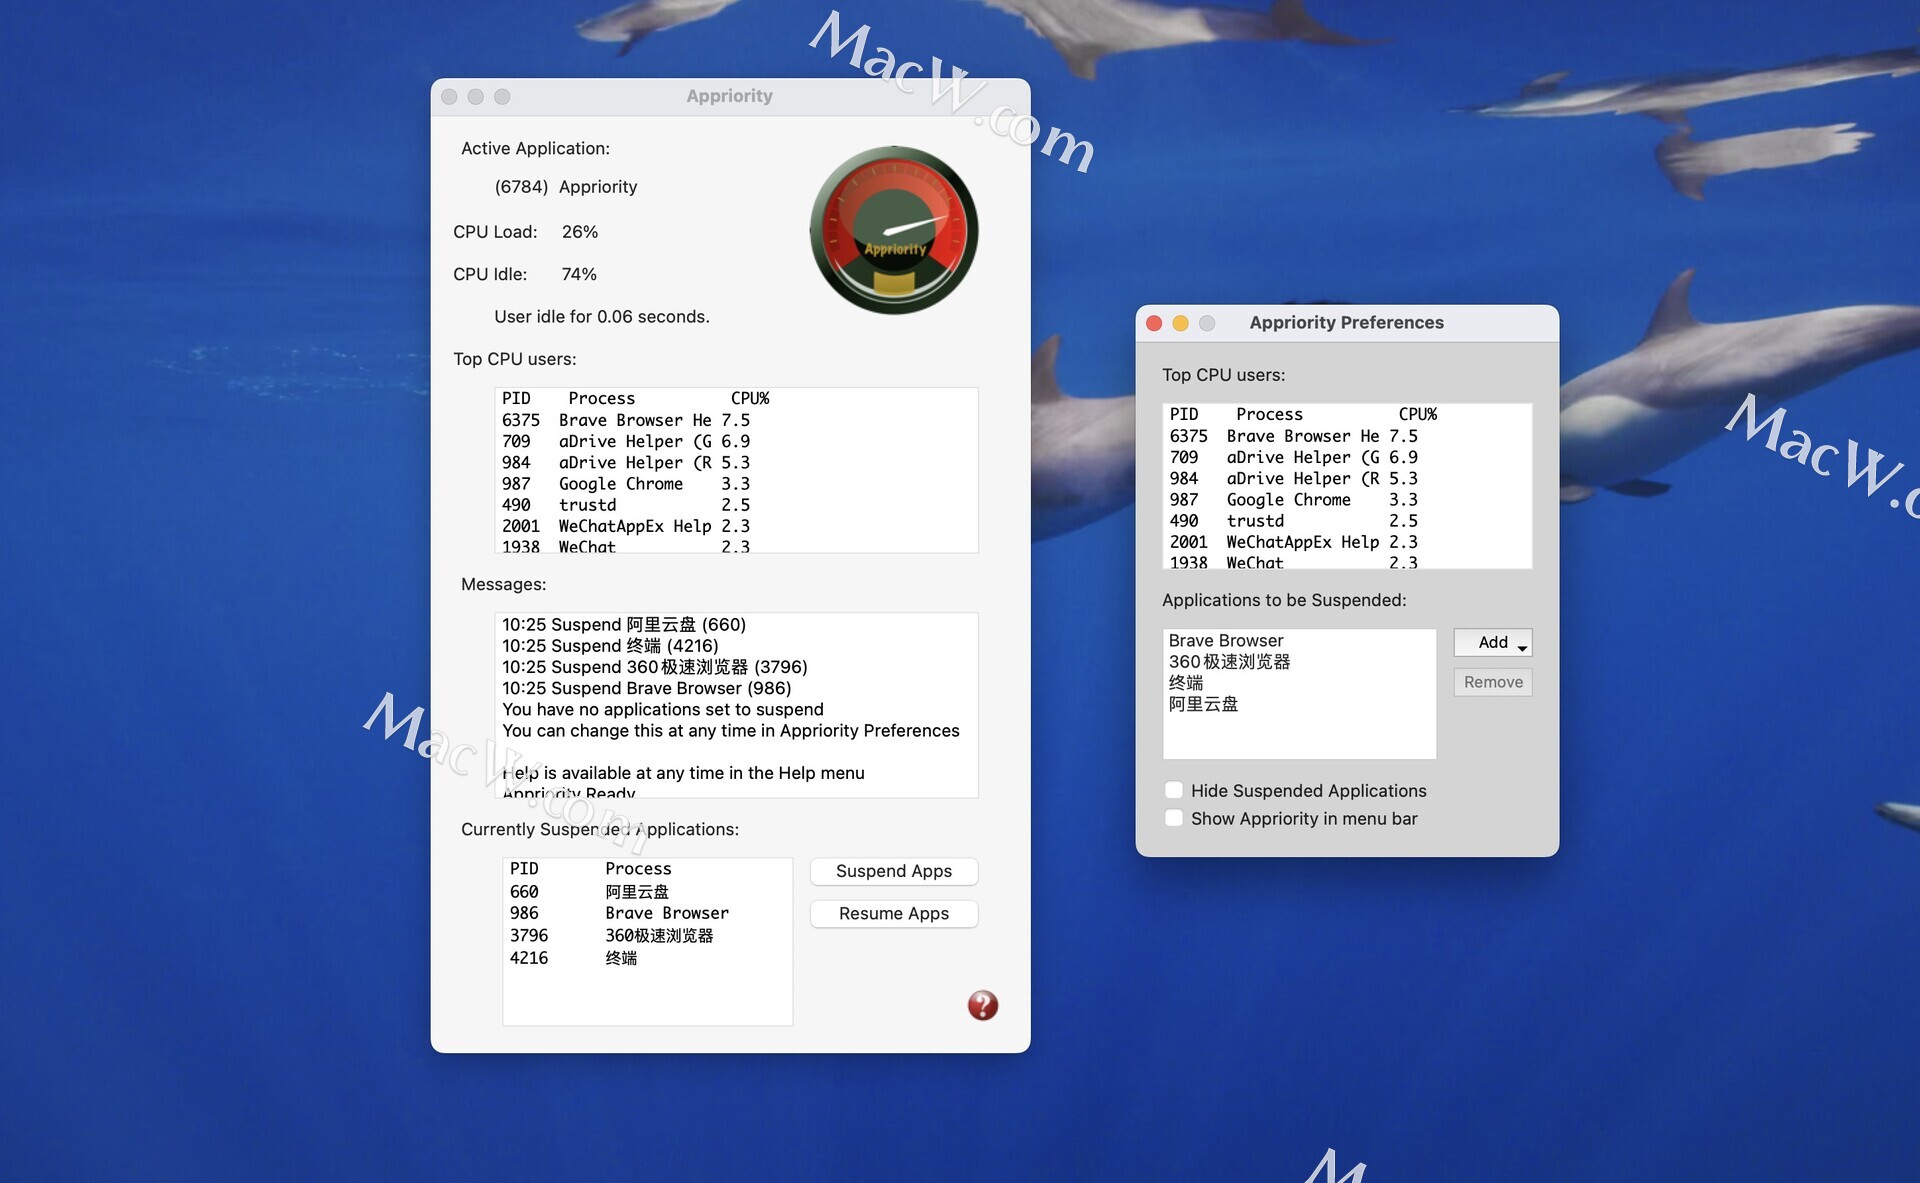This screenshot has height=1183, width=1920.
Task: Click the active application (6784) Appriority text
Action: (565, 187)
